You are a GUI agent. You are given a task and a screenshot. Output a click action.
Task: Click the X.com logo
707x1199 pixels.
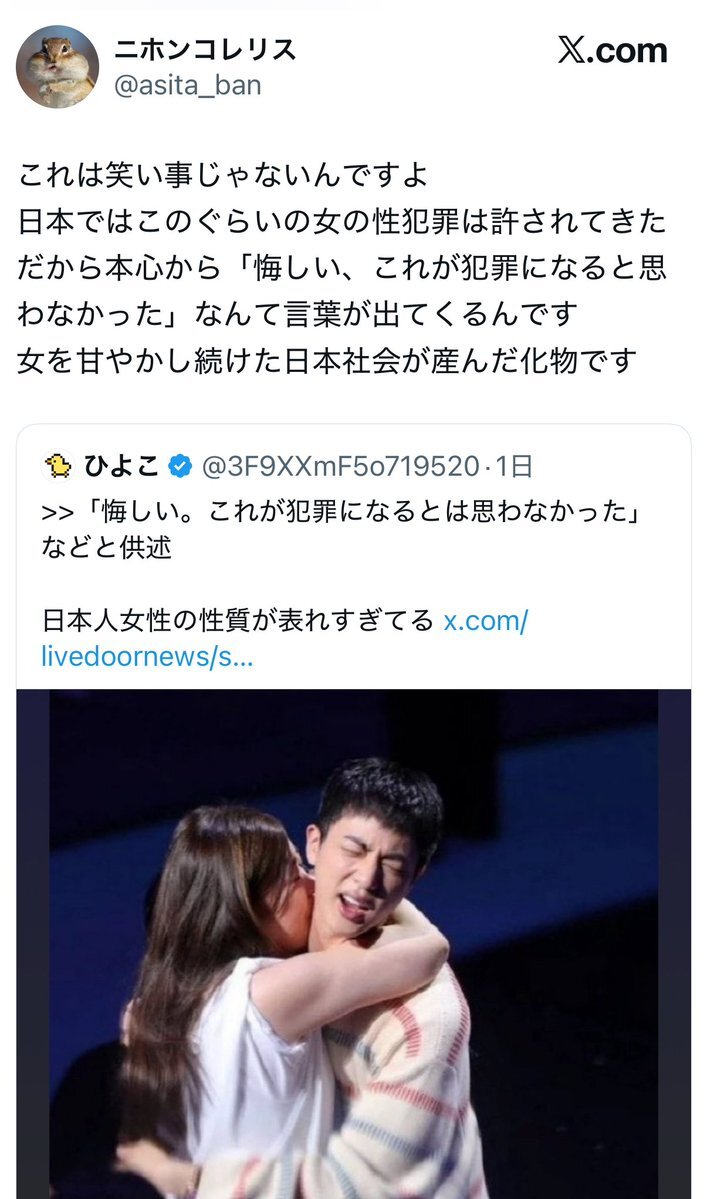point(612,50)
